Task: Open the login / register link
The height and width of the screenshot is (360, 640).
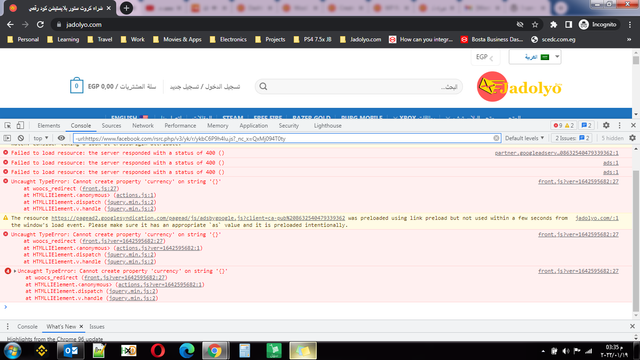Action: click(x=205, y=87)
